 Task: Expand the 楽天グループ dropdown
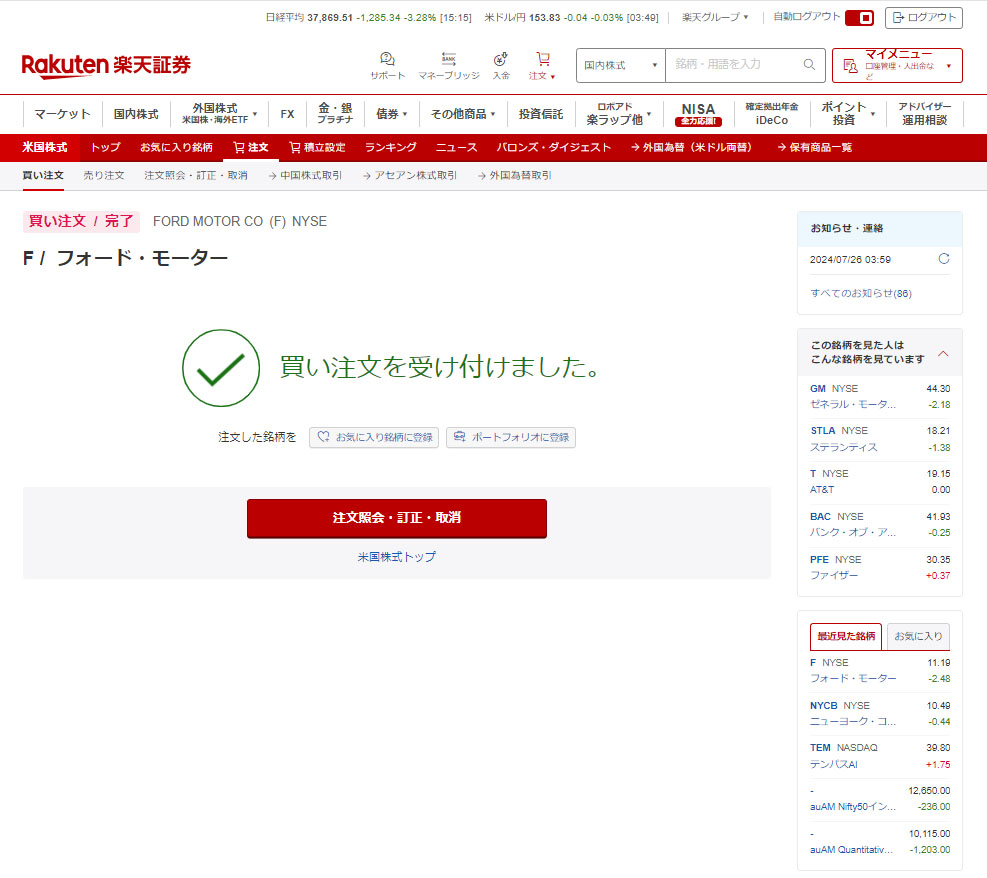[x=715, y=17]
